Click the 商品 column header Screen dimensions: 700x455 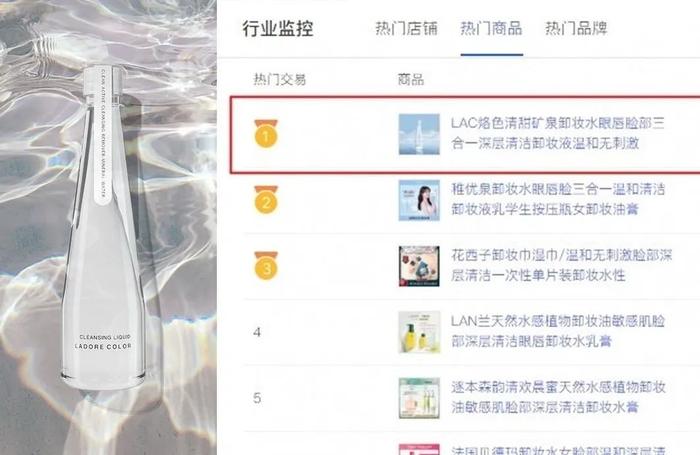pyautogui.click(x=411, y=79)
